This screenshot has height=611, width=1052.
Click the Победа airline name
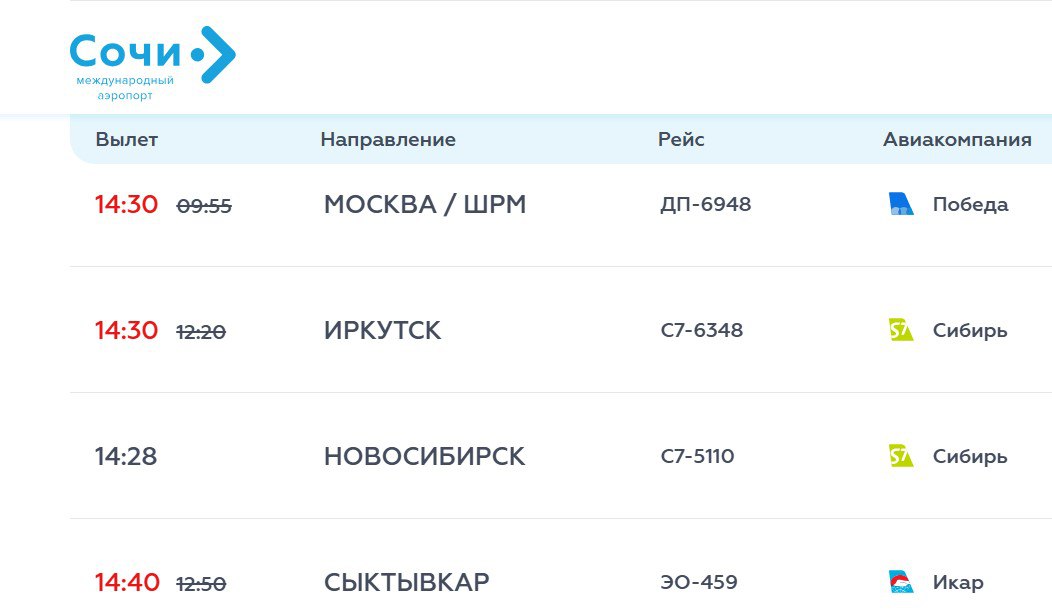point(970,205)
